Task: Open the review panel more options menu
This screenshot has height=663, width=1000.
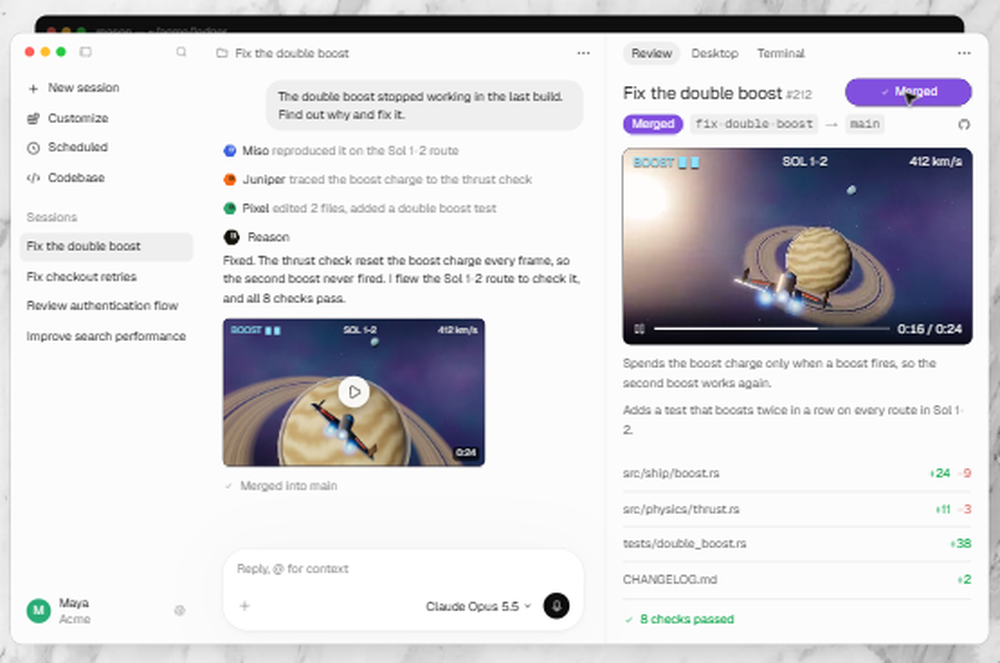Action: coord(964,53)
